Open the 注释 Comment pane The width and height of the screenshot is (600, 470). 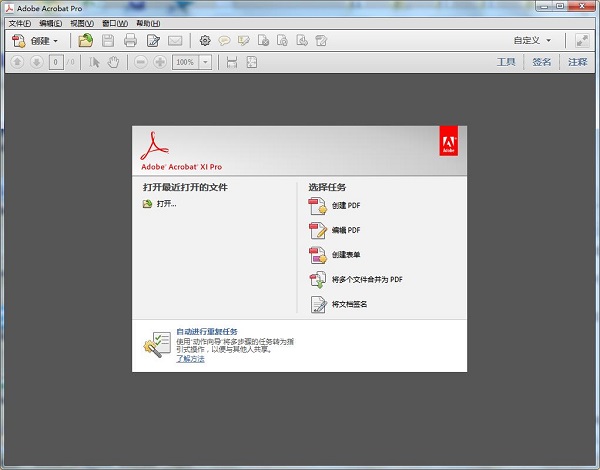[577, 62]
